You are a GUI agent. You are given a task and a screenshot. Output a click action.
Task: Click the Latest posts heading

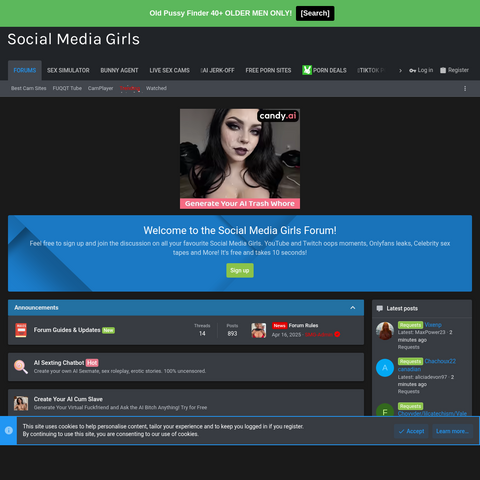402,309
